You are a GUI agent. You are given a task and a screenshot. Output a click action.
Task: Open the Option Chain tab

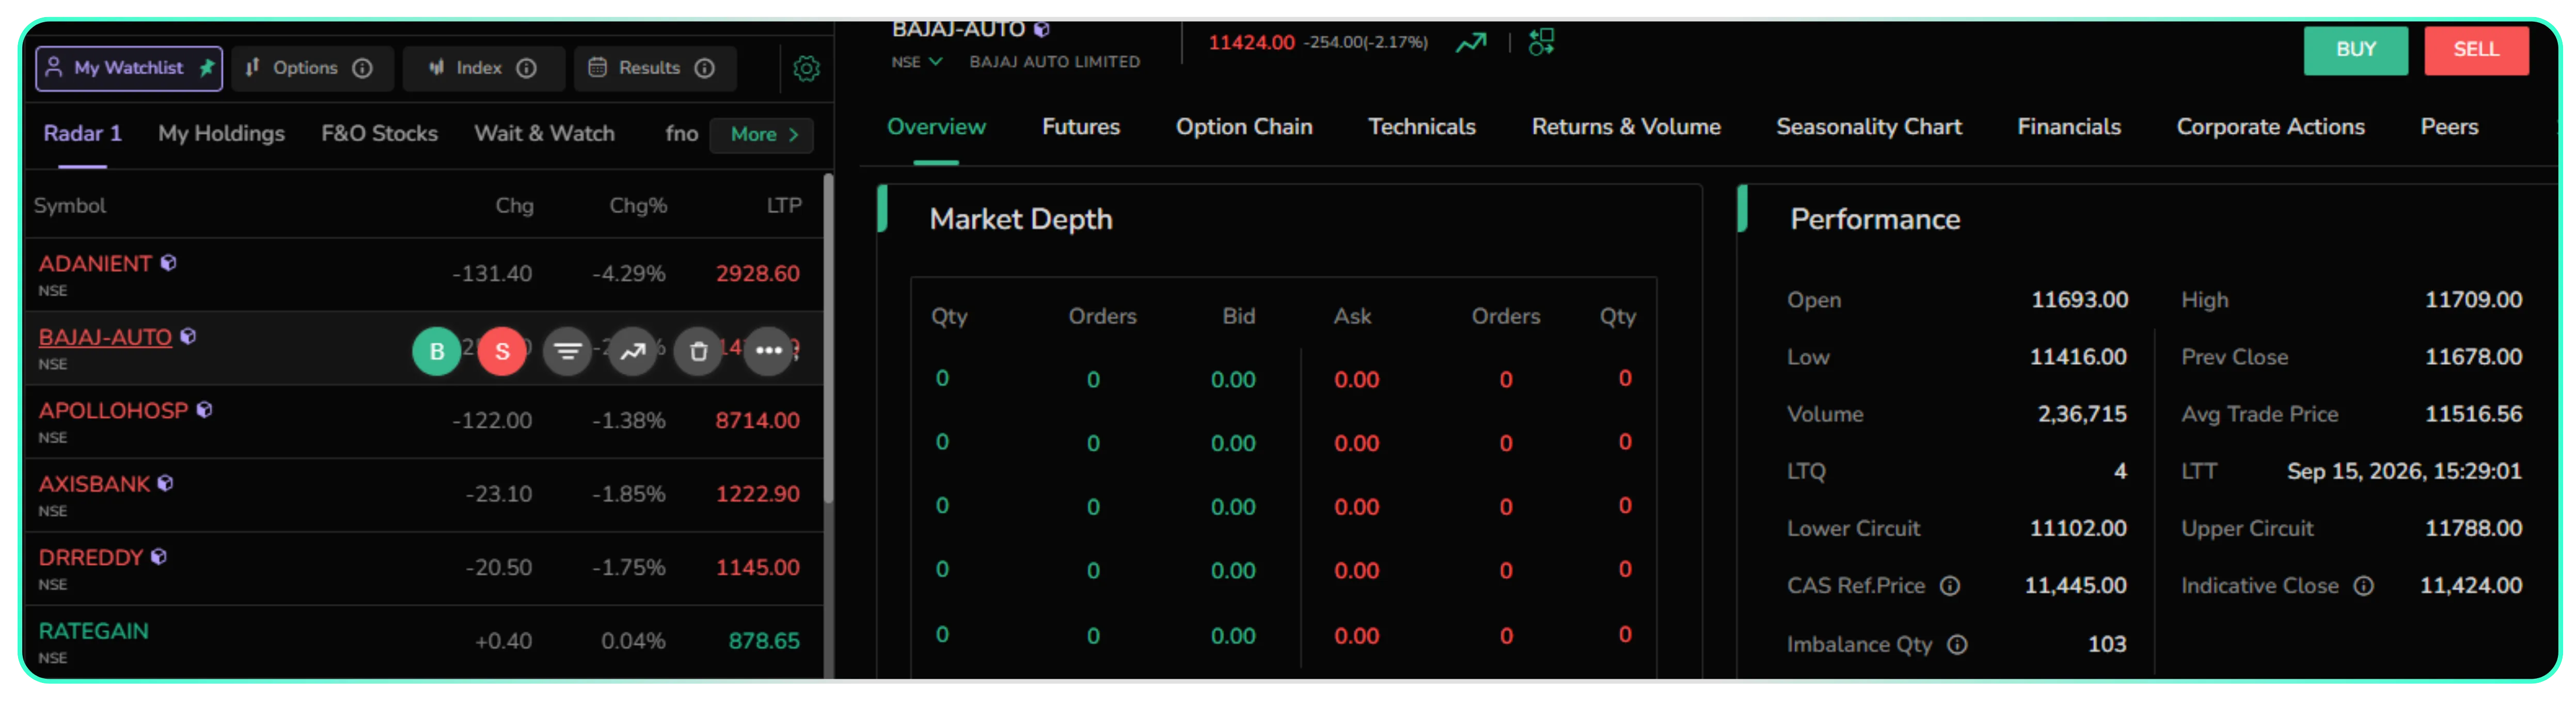tap(1243, 127)
